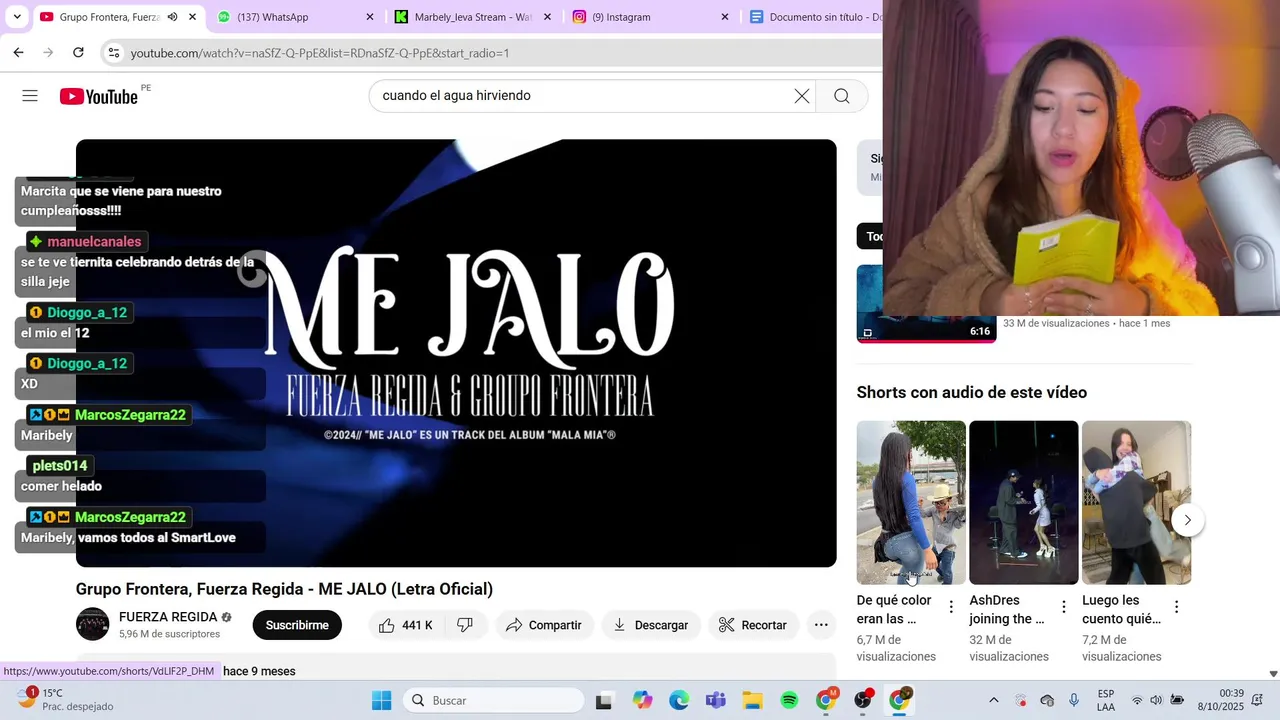Go to the YouTube home logo

[x=98, y=96]
